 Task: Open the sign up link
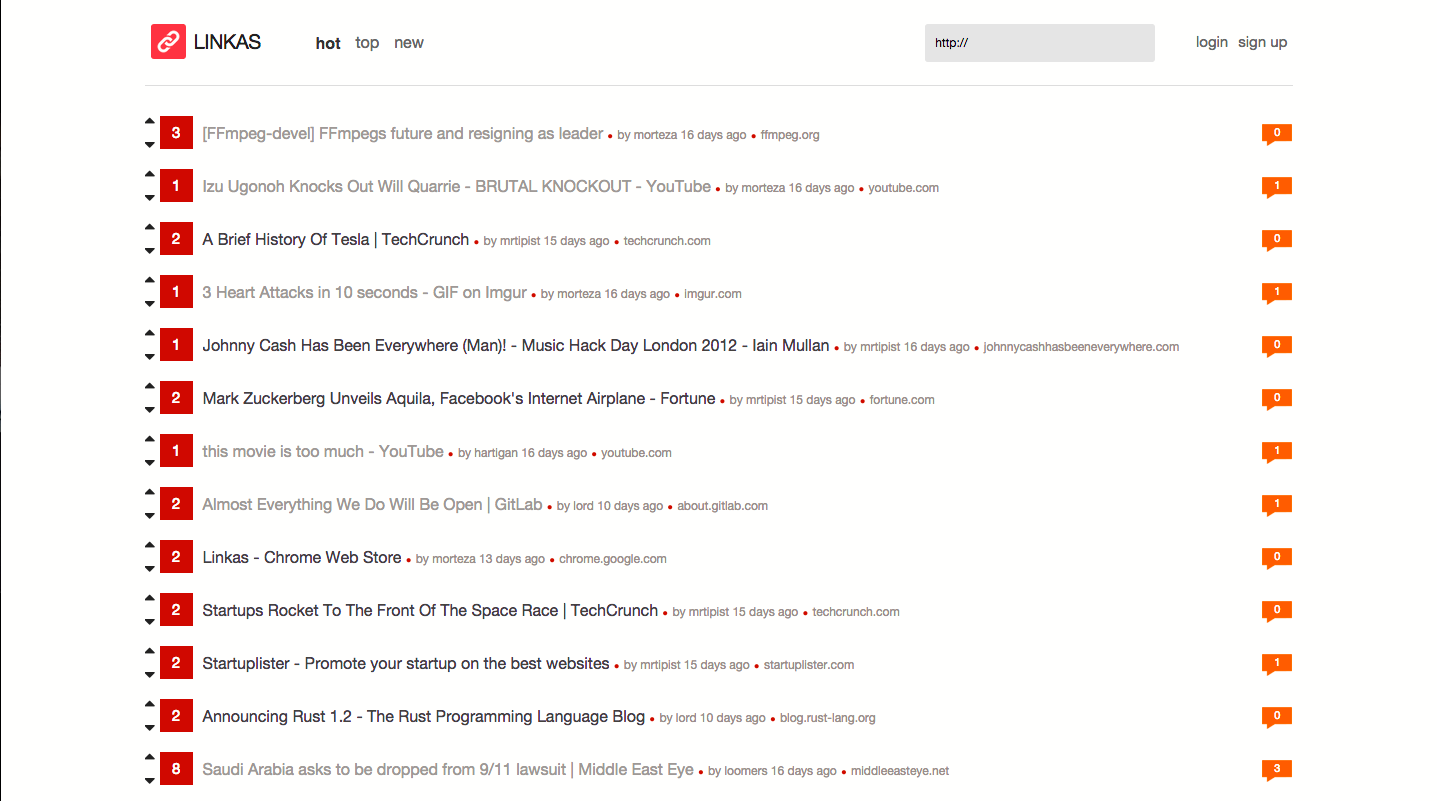(x=1263, y=42)
